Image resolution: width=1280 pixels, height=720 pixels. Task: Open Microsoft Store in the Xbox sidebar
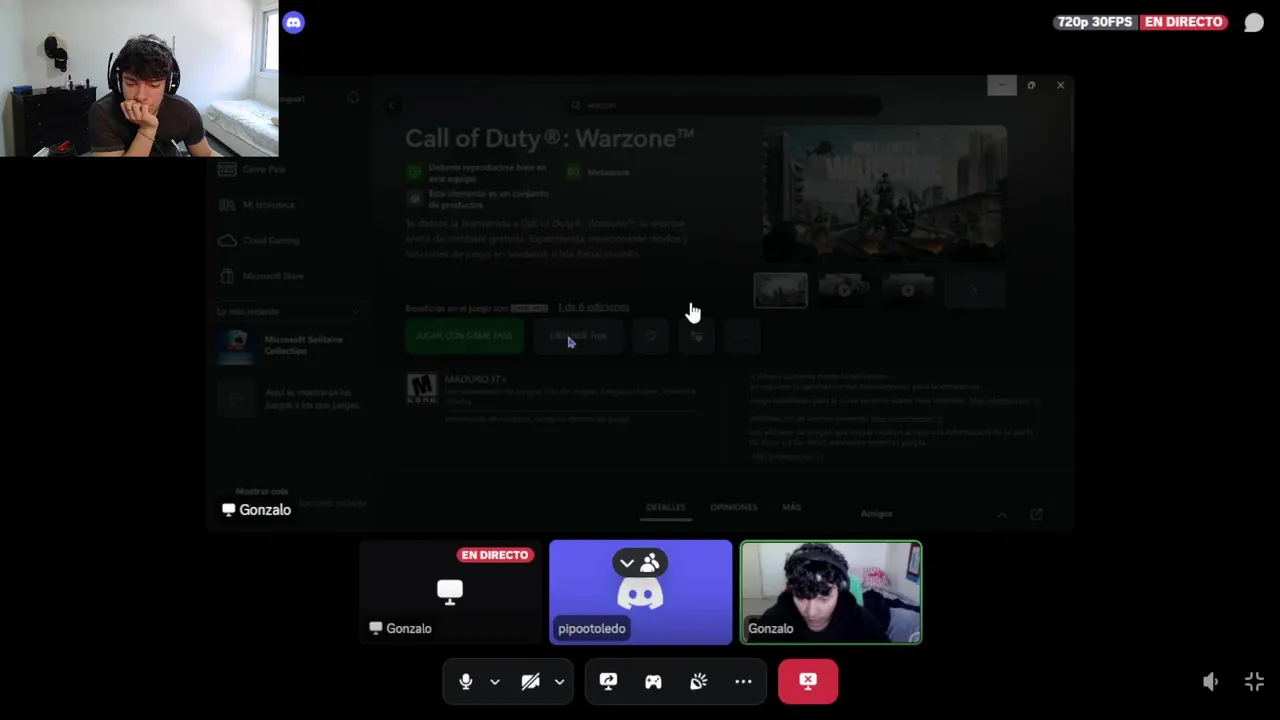262,276
